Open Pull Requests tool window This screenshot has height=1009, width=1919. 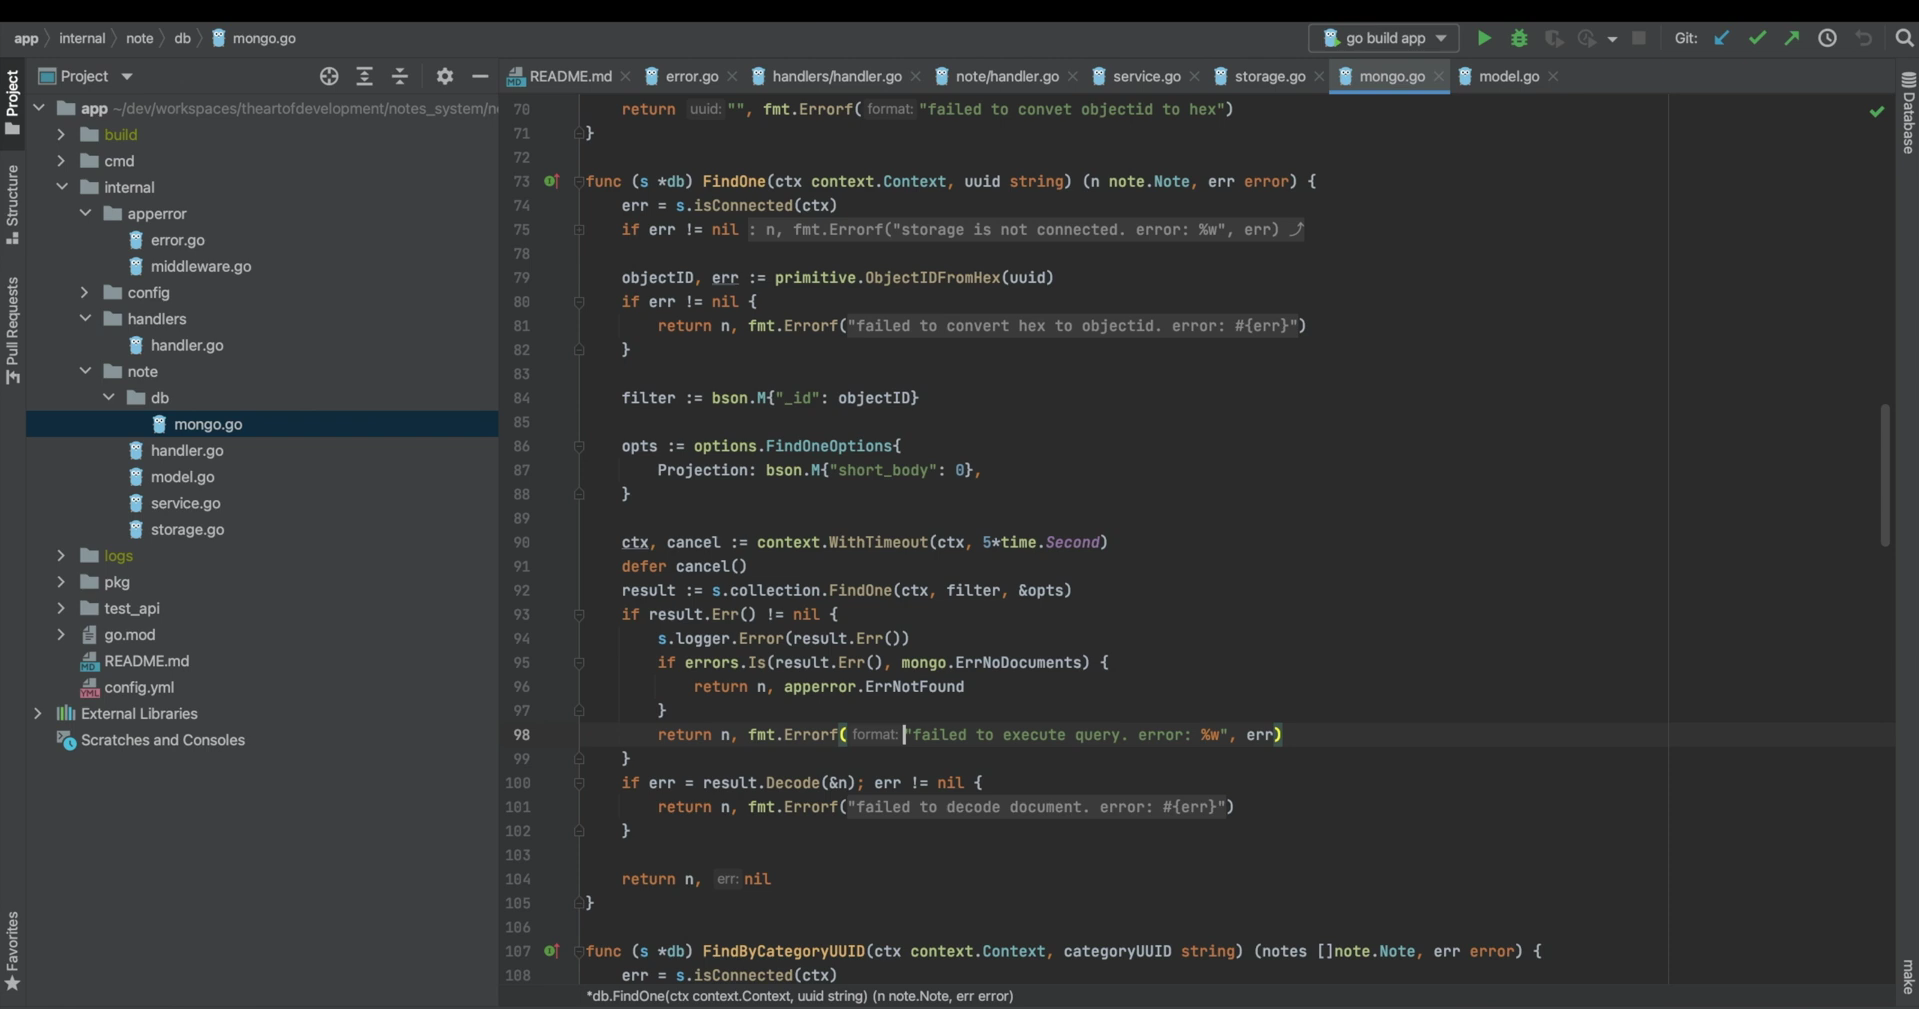click(12, 330)
